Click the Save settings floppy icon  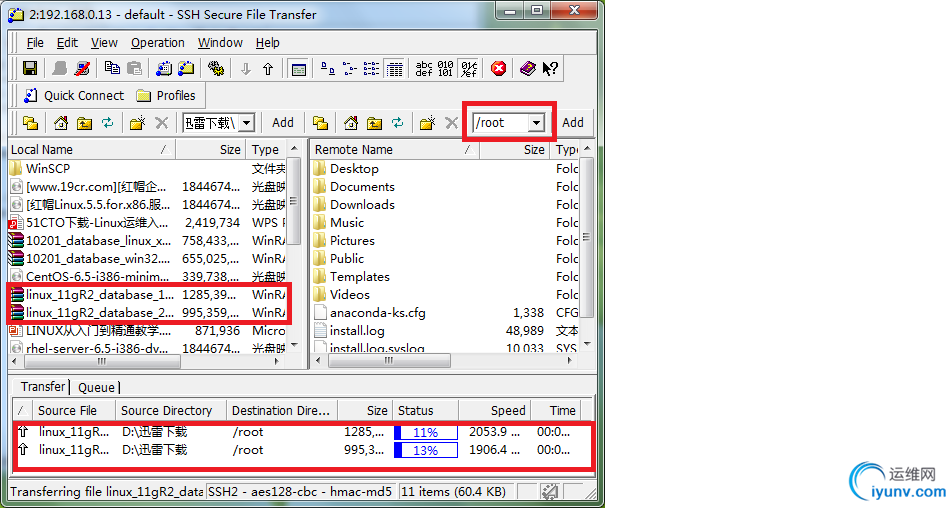point(30,69)
